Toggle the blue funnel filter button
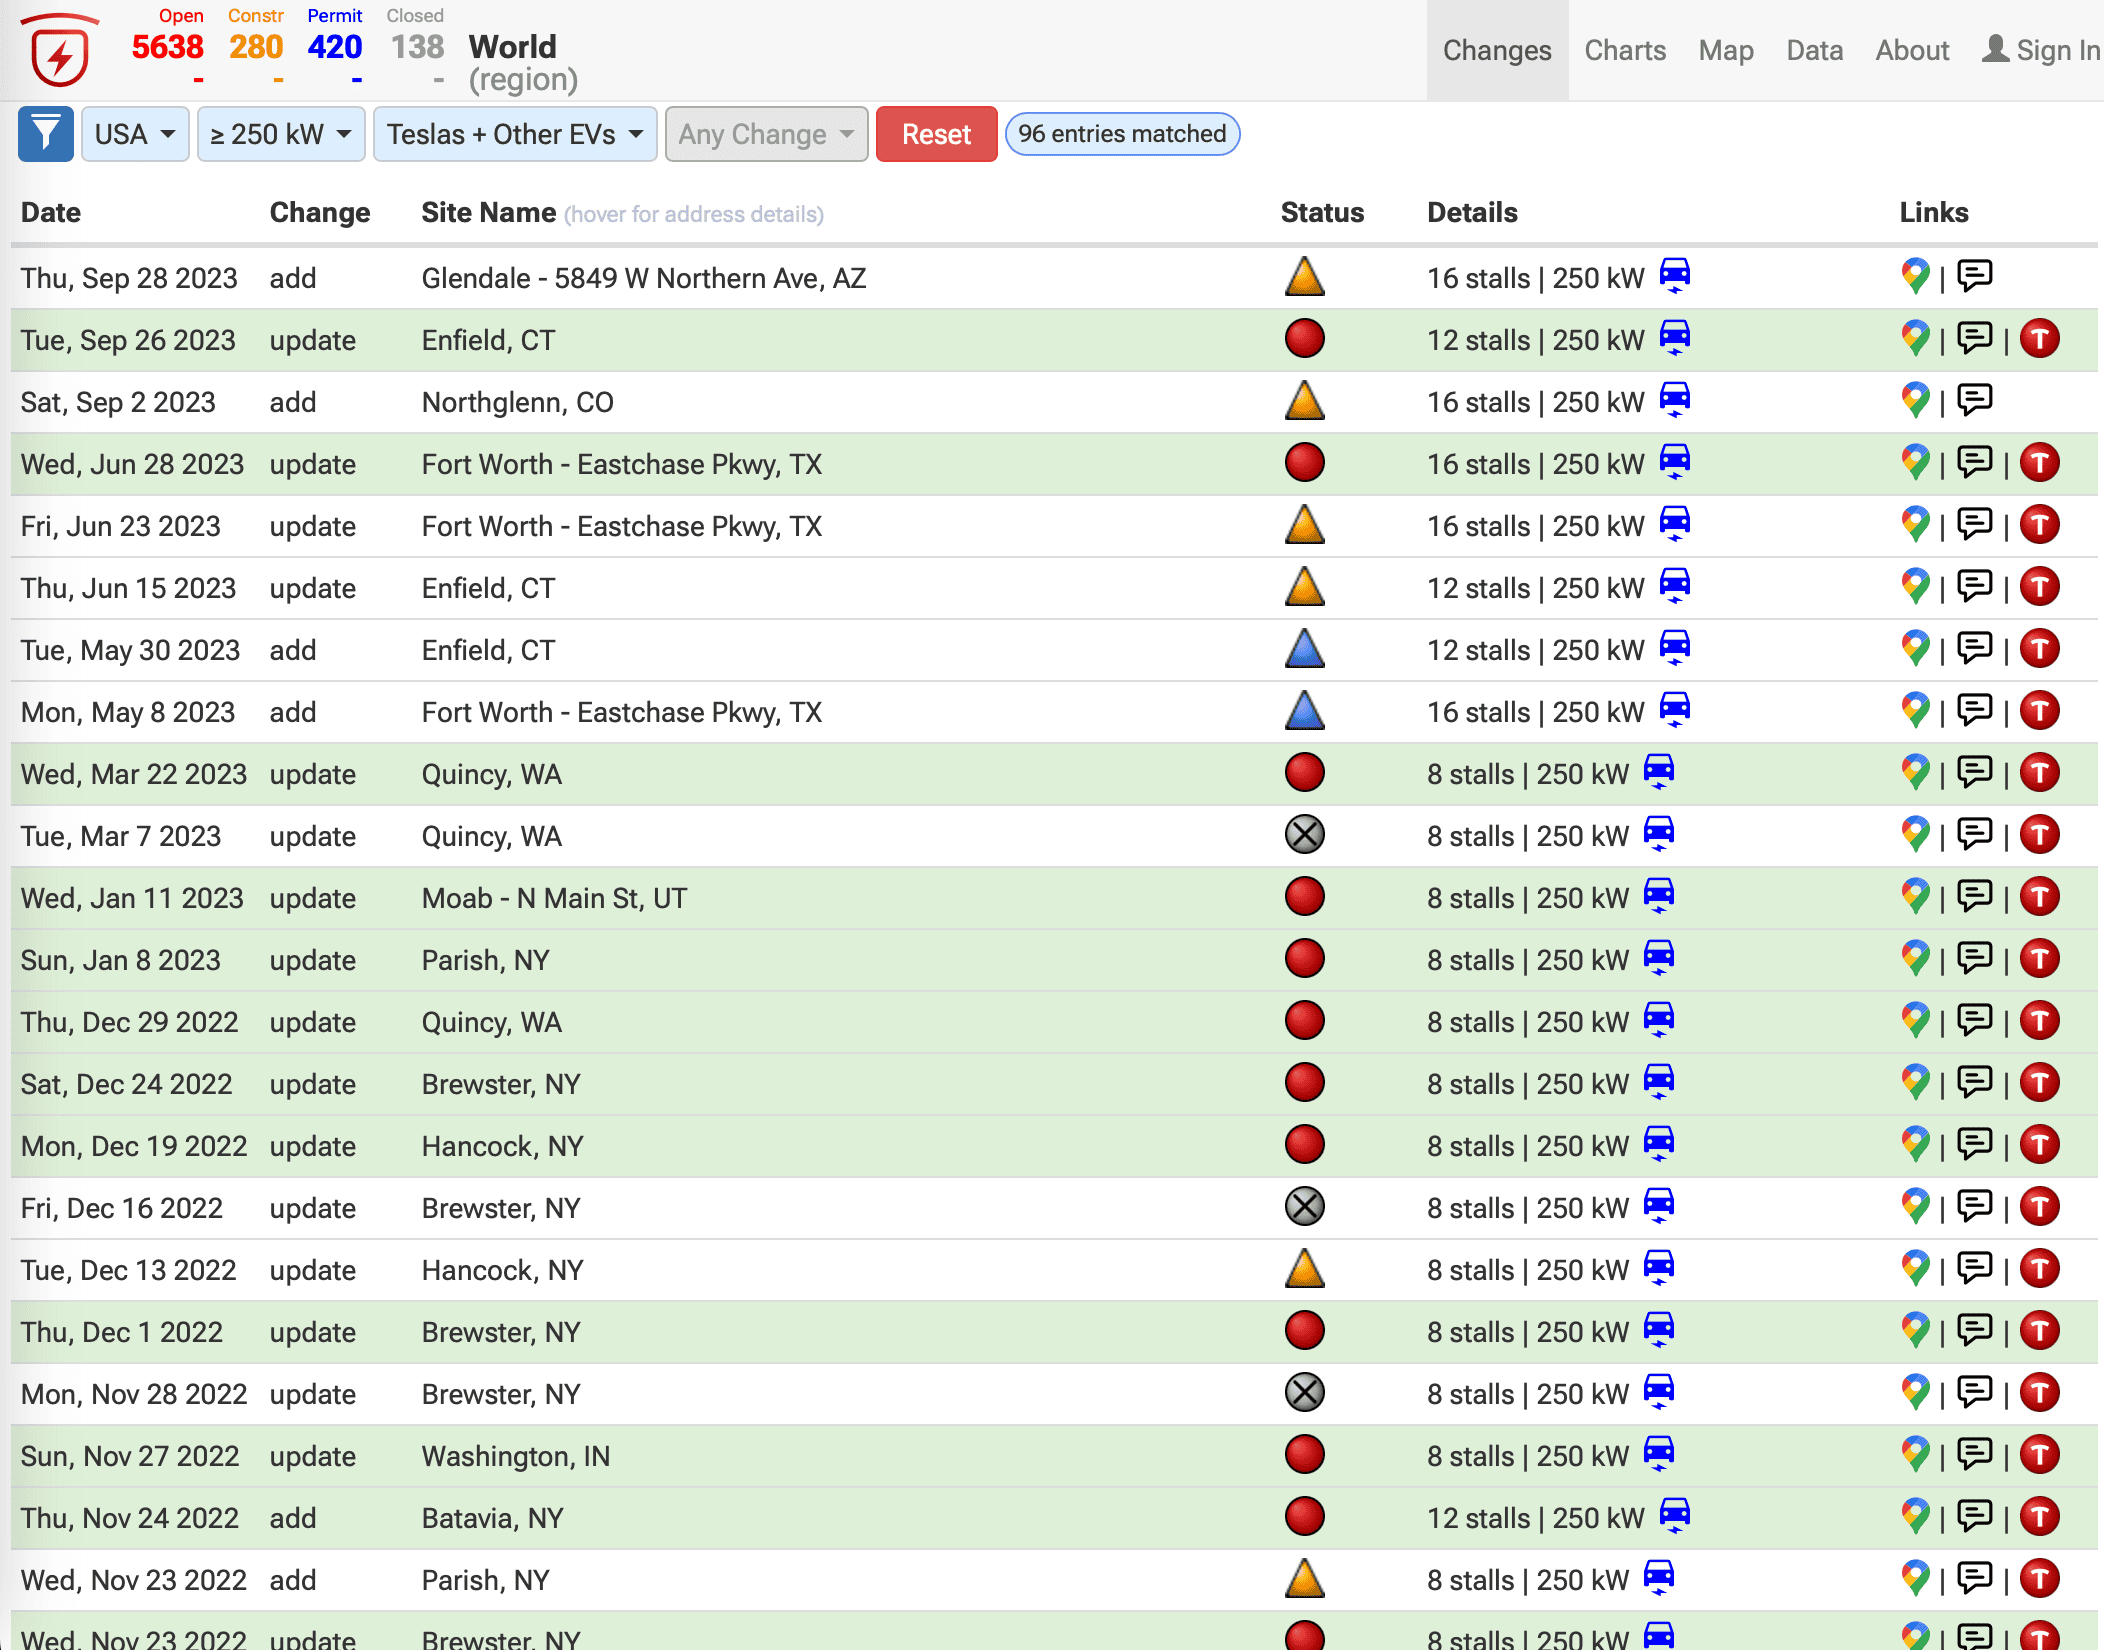This screenshot has width=2104, height=1650. [x=46, y=134]
